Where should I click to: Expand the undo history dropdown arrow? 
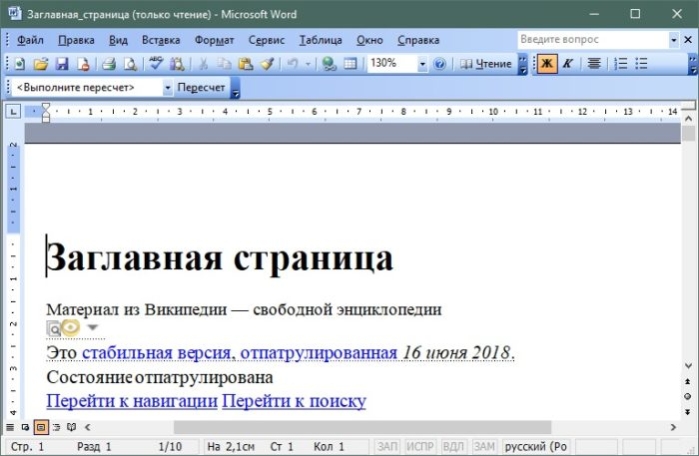(308, 65)
